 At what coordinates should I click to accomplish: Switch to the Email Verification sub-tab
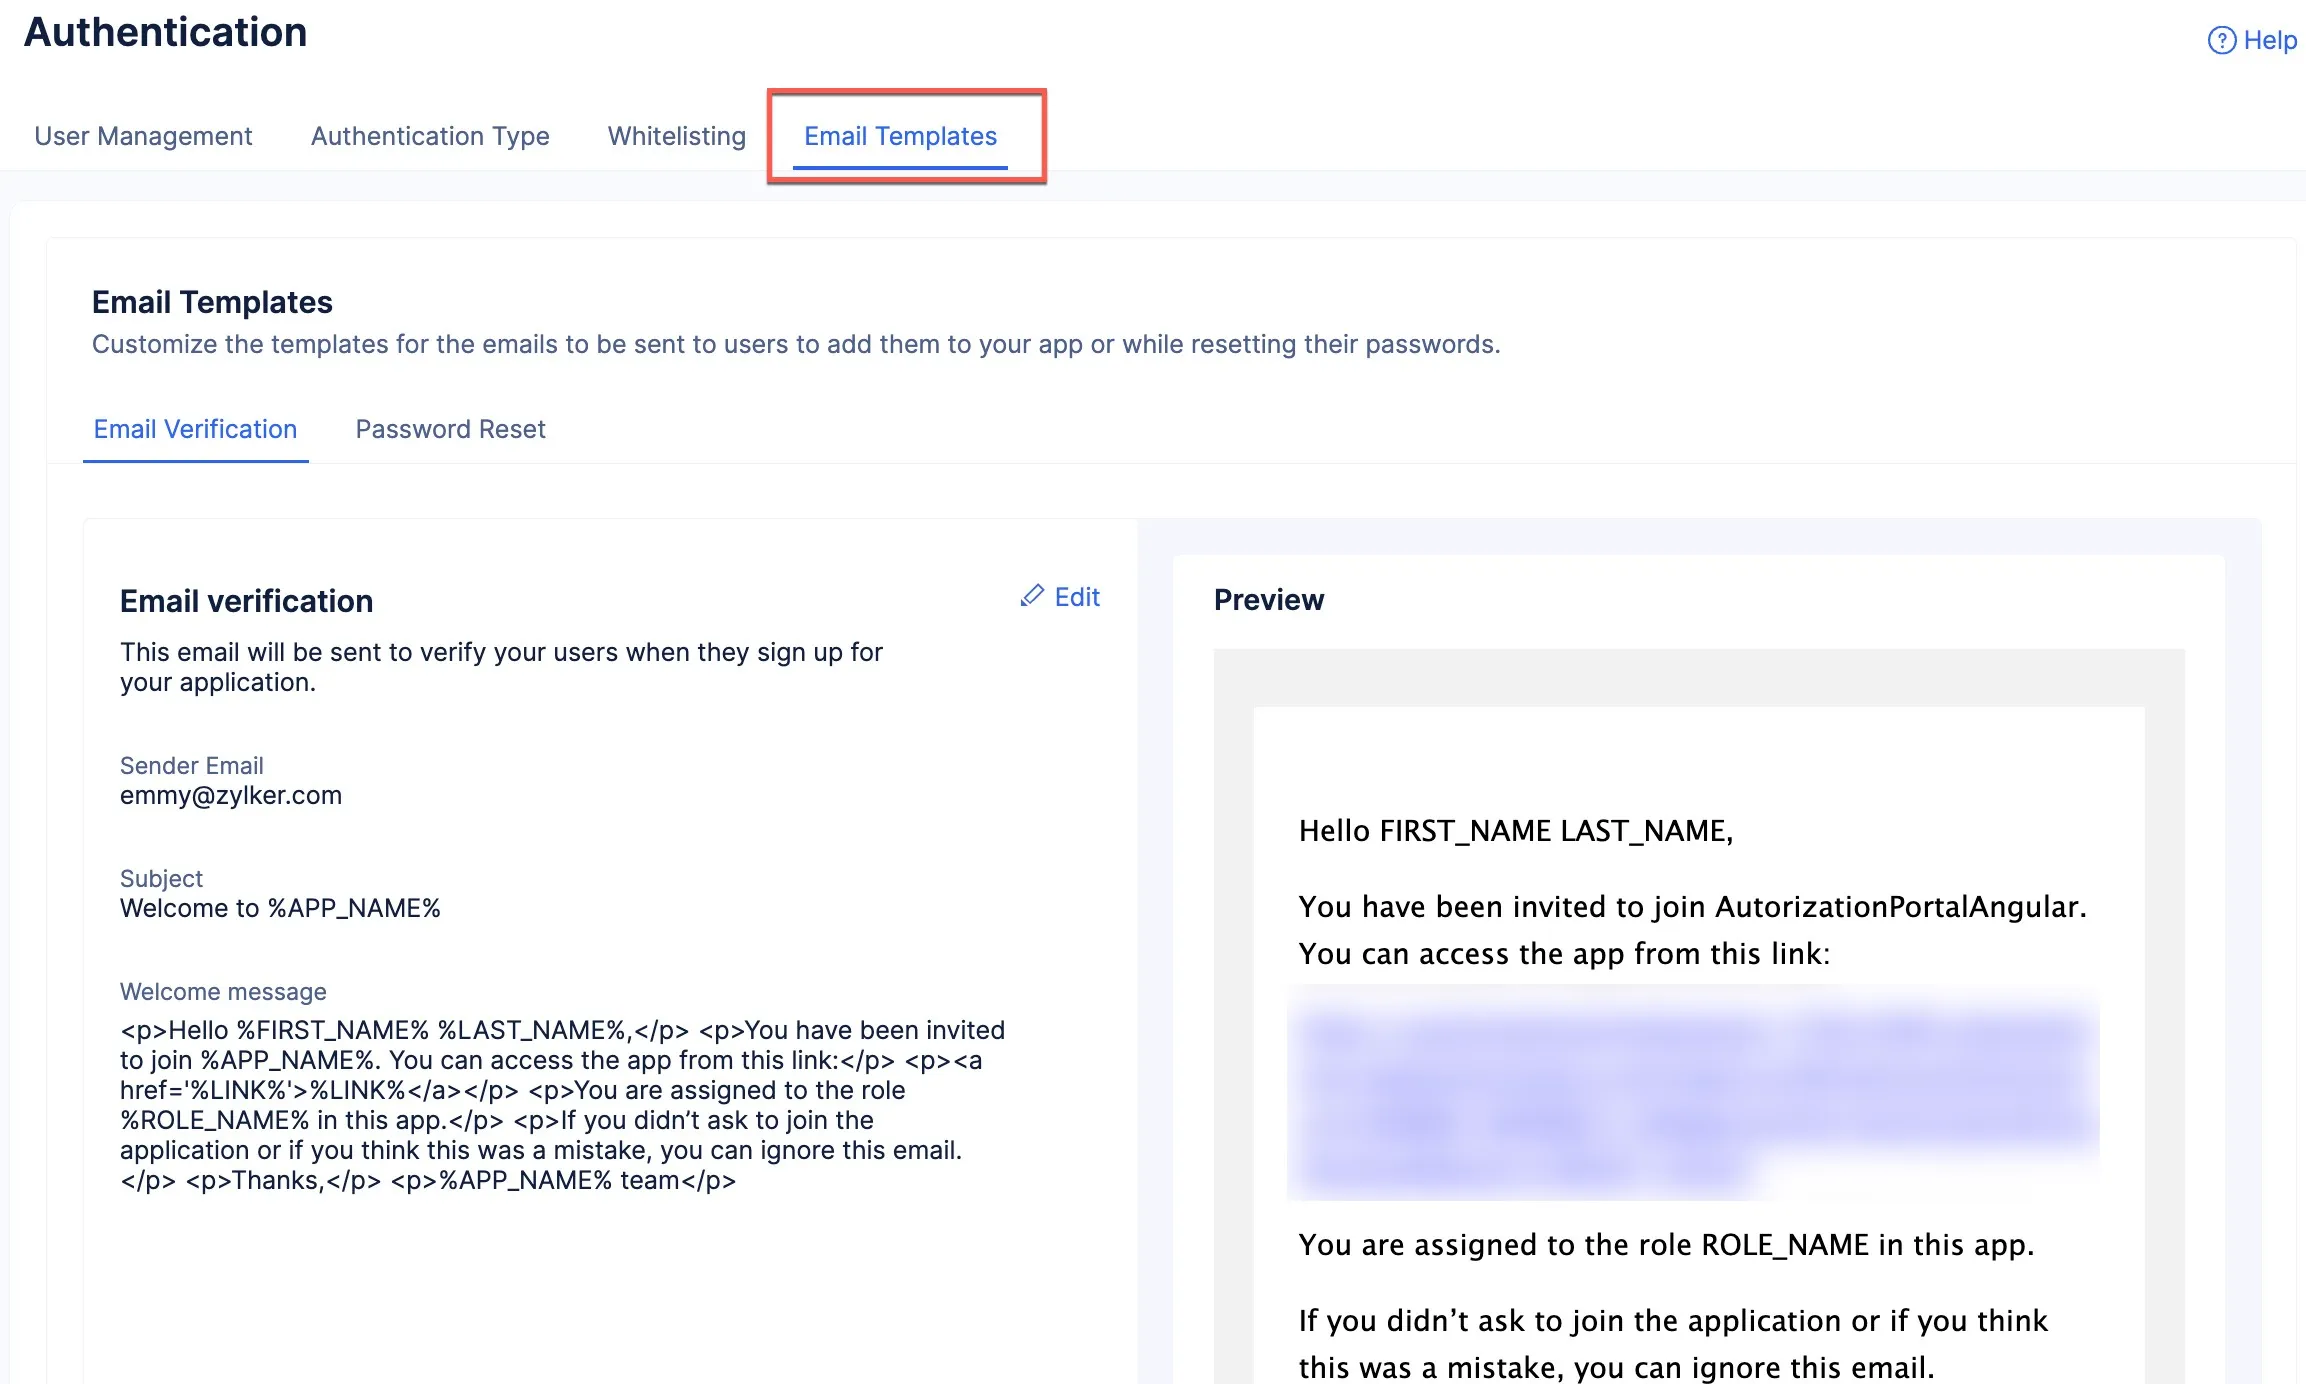point(195,429)
